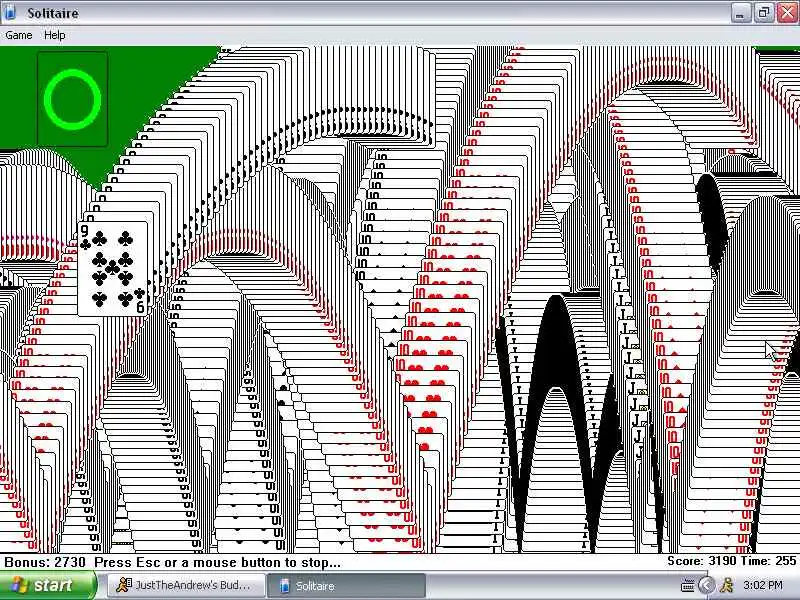Open the Game menu
The height and width of the screenshot is (600, 800).
click(19, 35)
